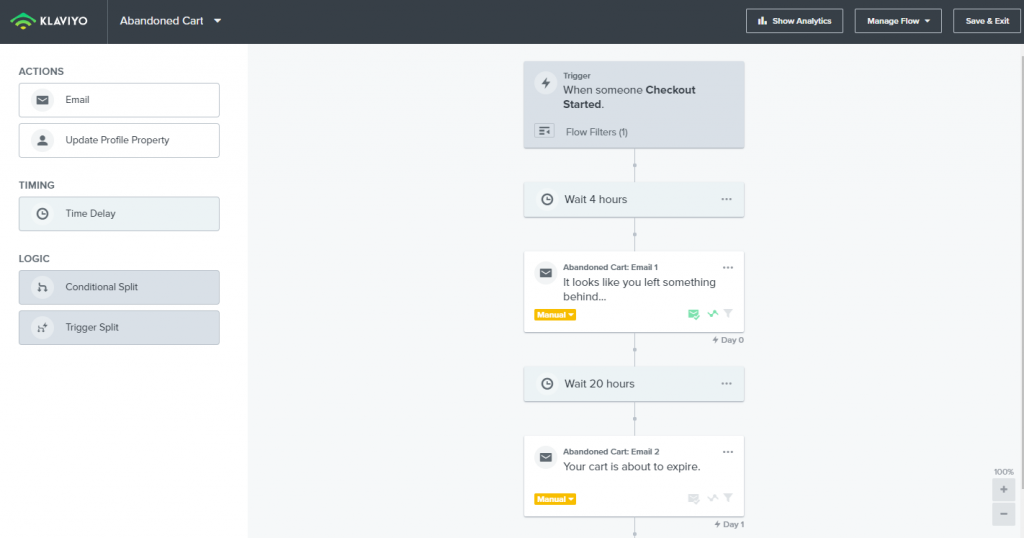
Task: Select the Email action envelope icon
Action: click(x=42, y=100)
